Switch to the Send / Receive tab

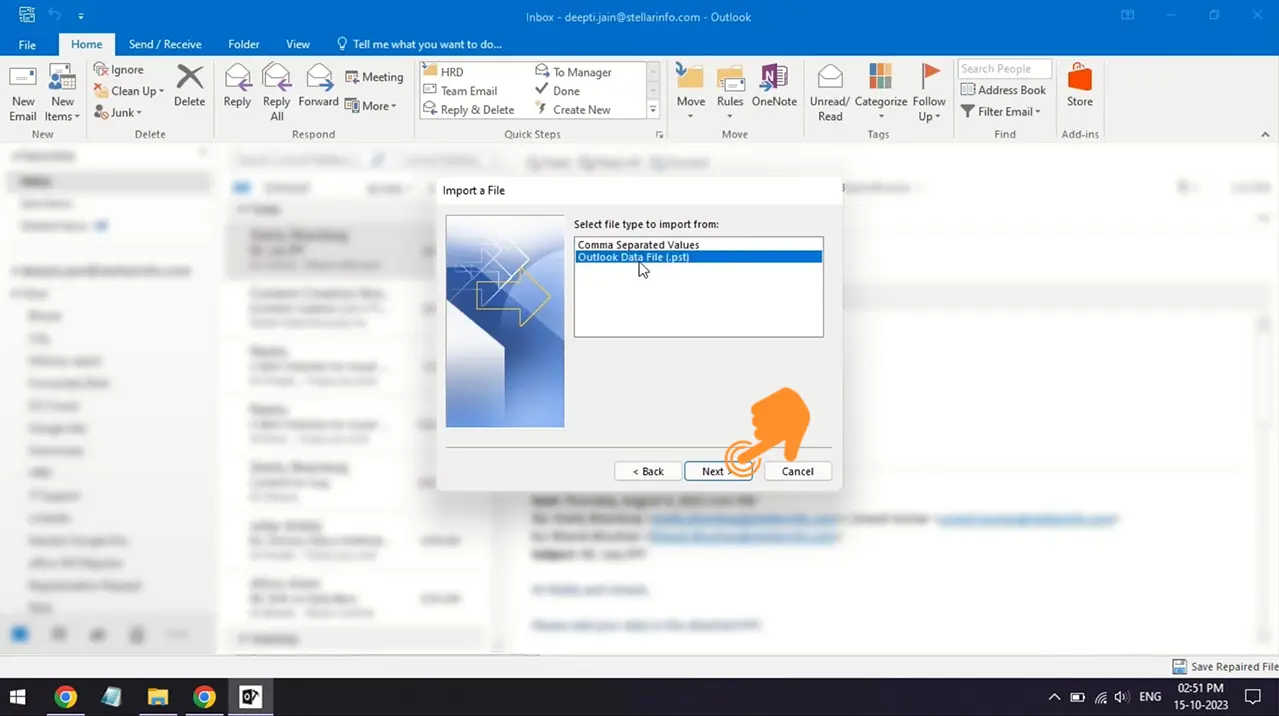click(x=165, y=44)
